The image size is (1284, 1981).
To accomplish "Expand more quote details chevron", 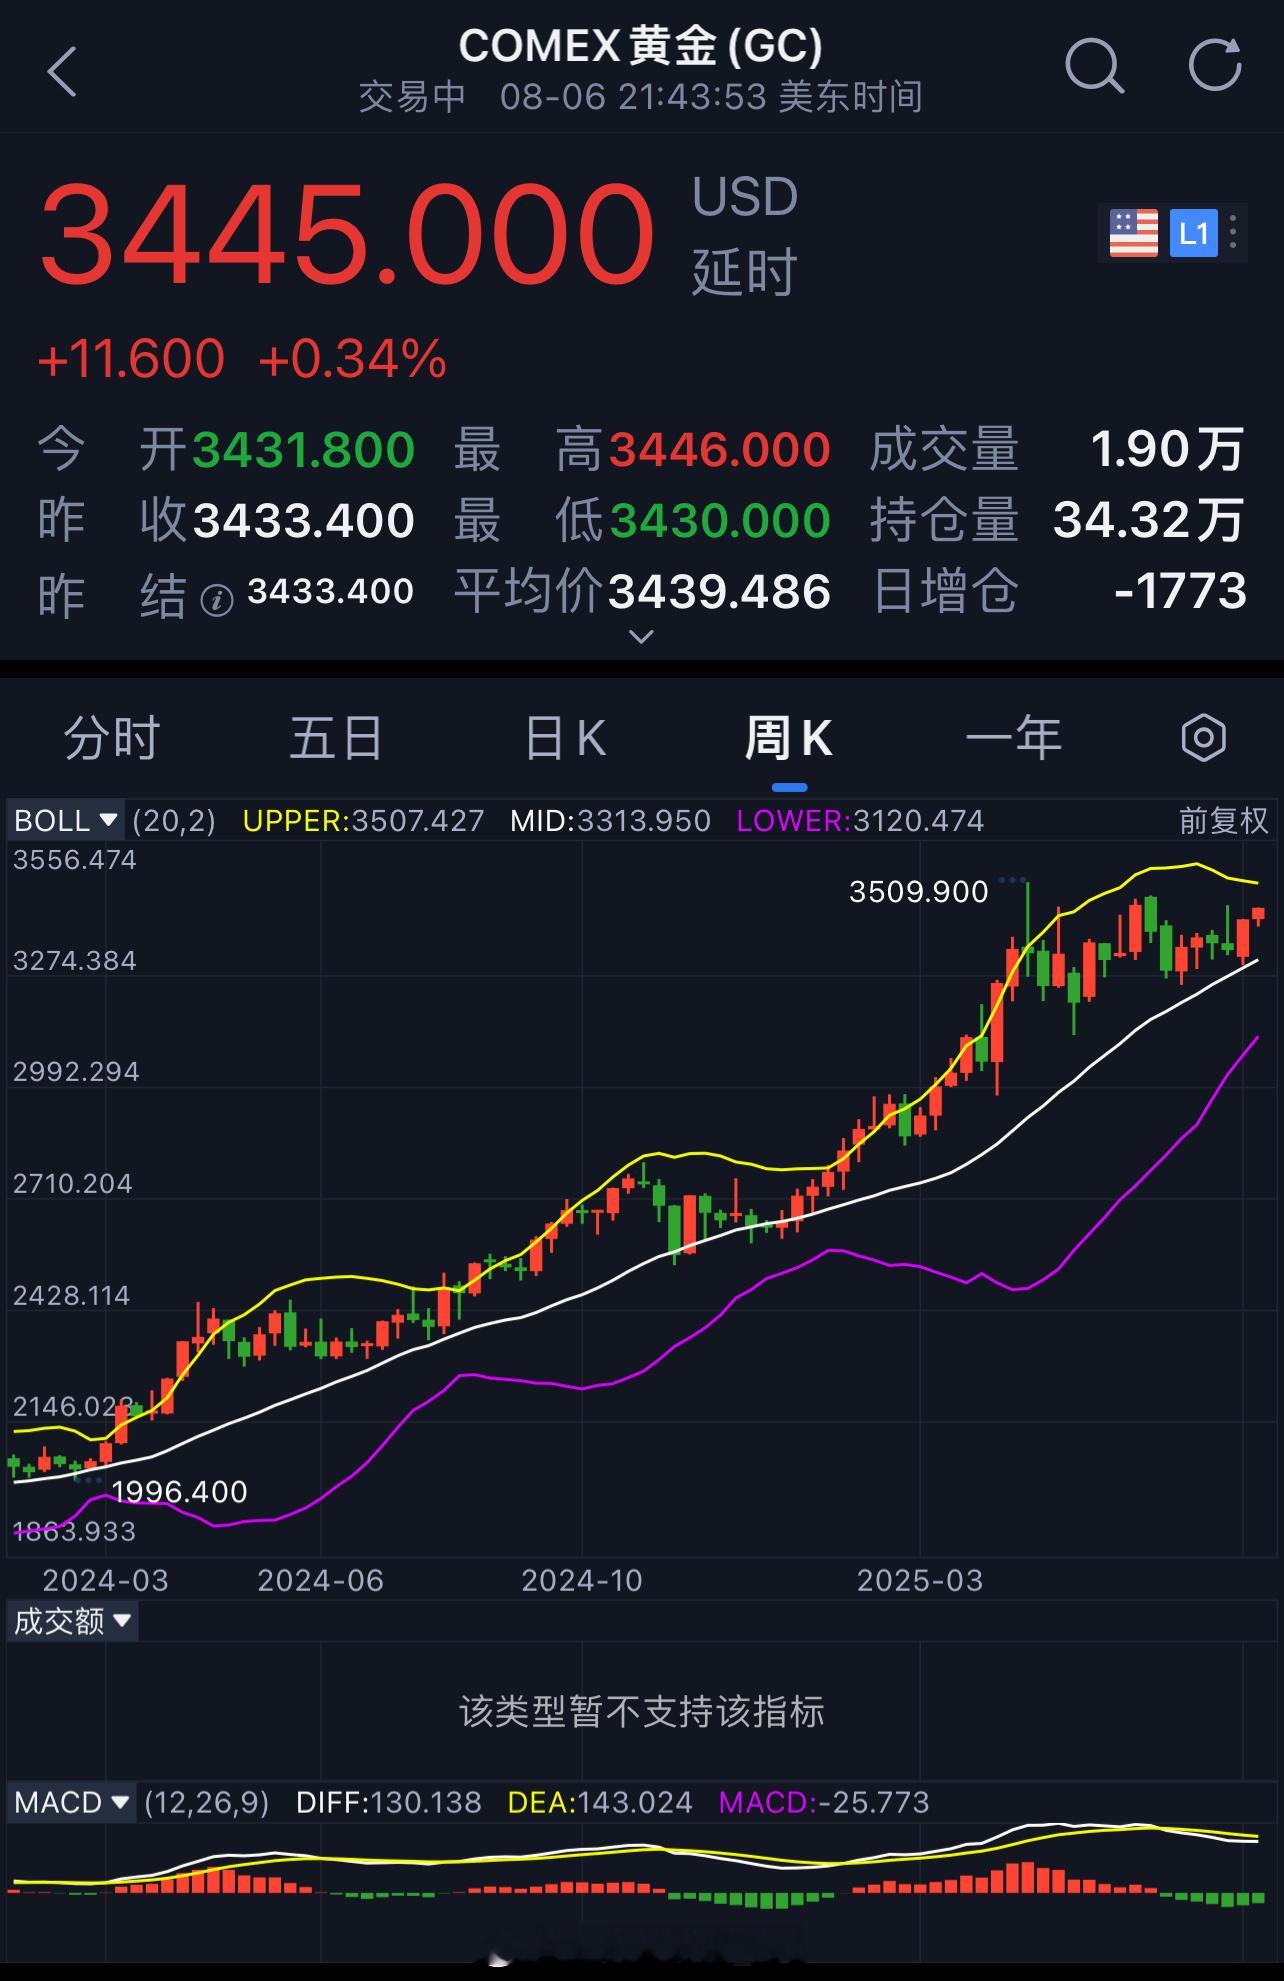I will (641, 636).
